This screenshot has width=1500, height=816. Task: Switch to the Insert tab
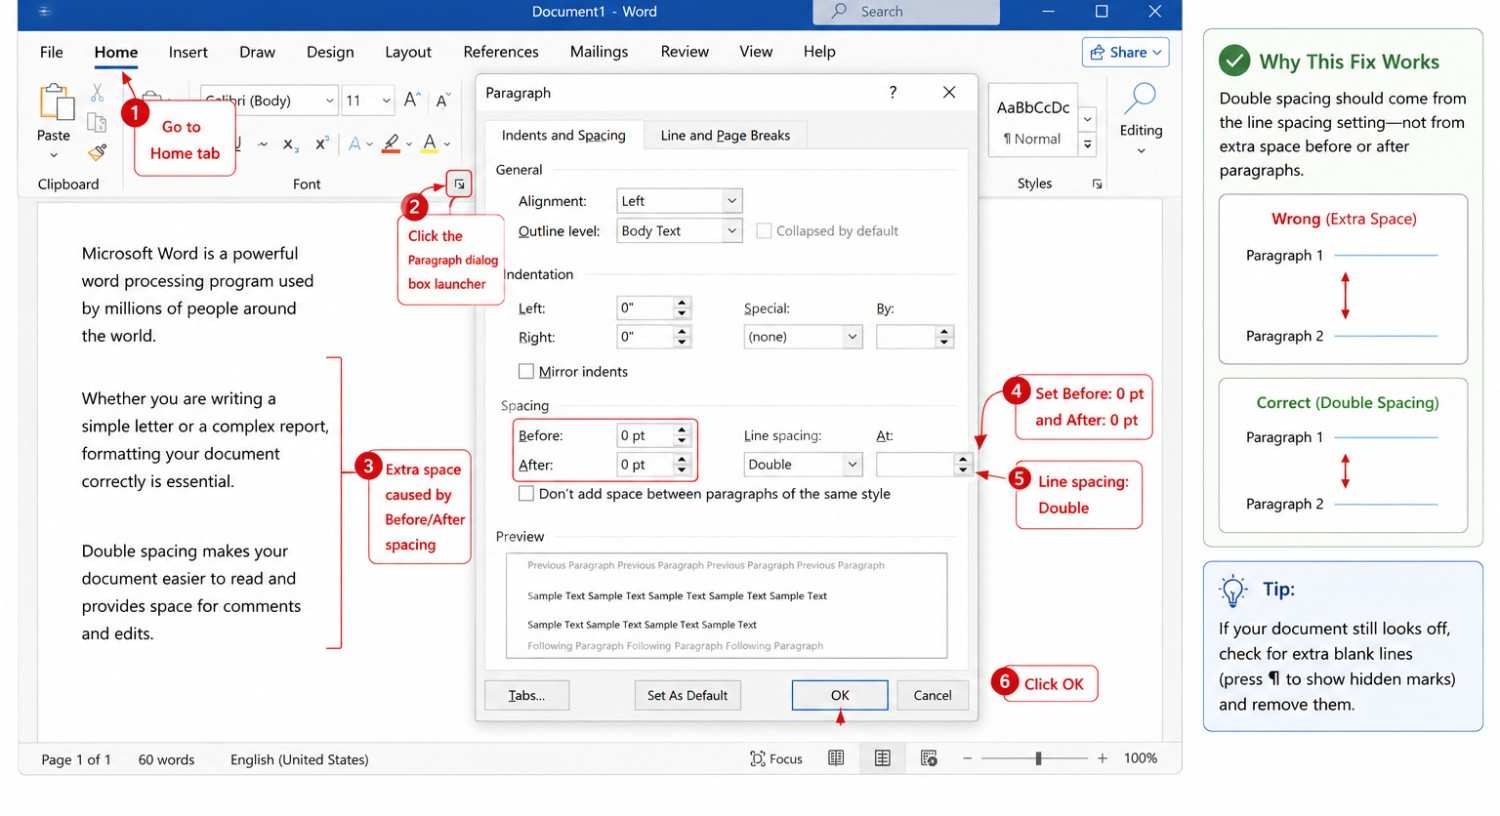click(188, 52)
